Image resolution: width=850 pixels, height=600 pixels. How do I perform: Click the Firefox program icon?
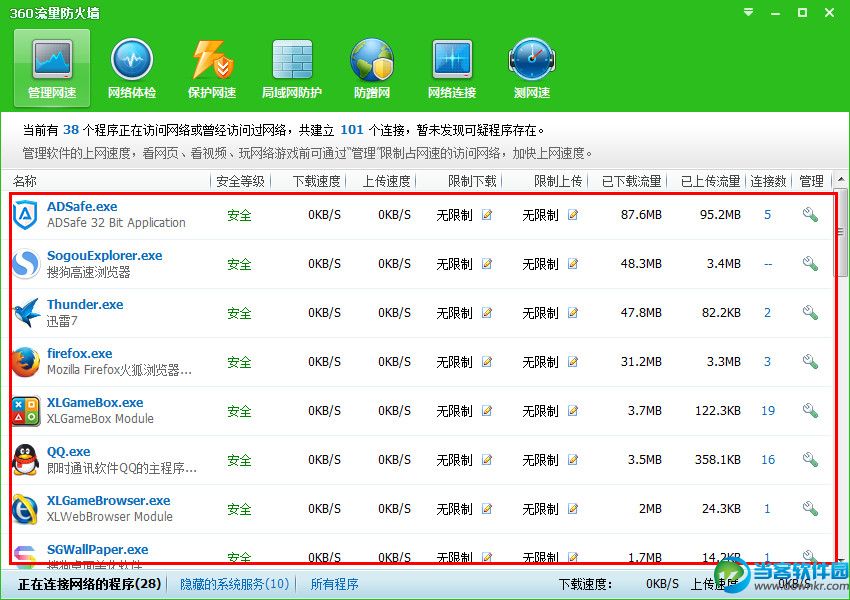coord(25,362)
